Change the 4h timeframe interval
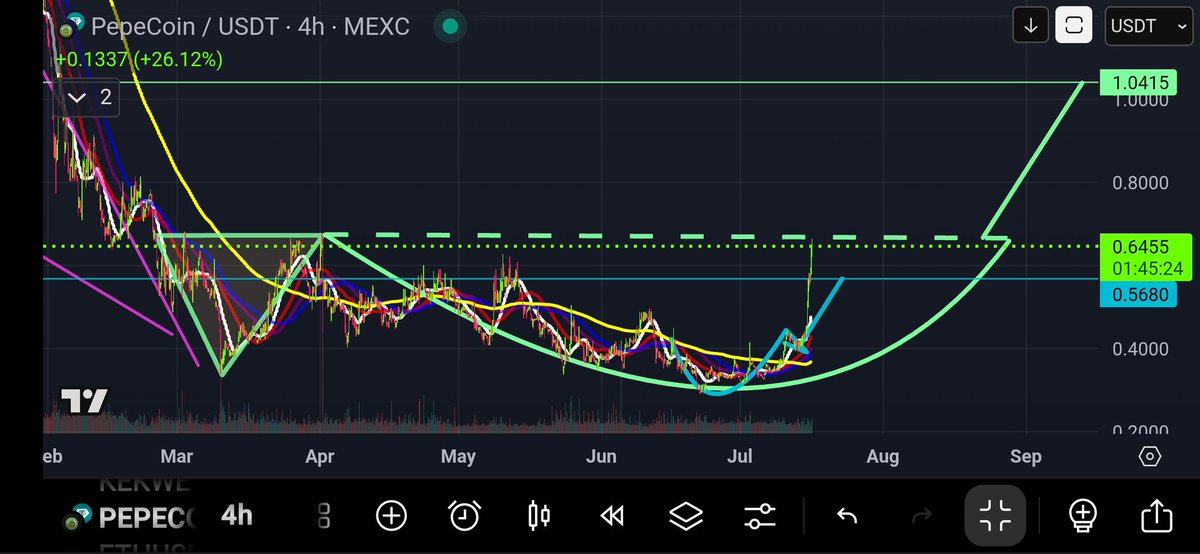Image resolution: width=1200 pixels, height=554 pixels. [x=237, y=516]
